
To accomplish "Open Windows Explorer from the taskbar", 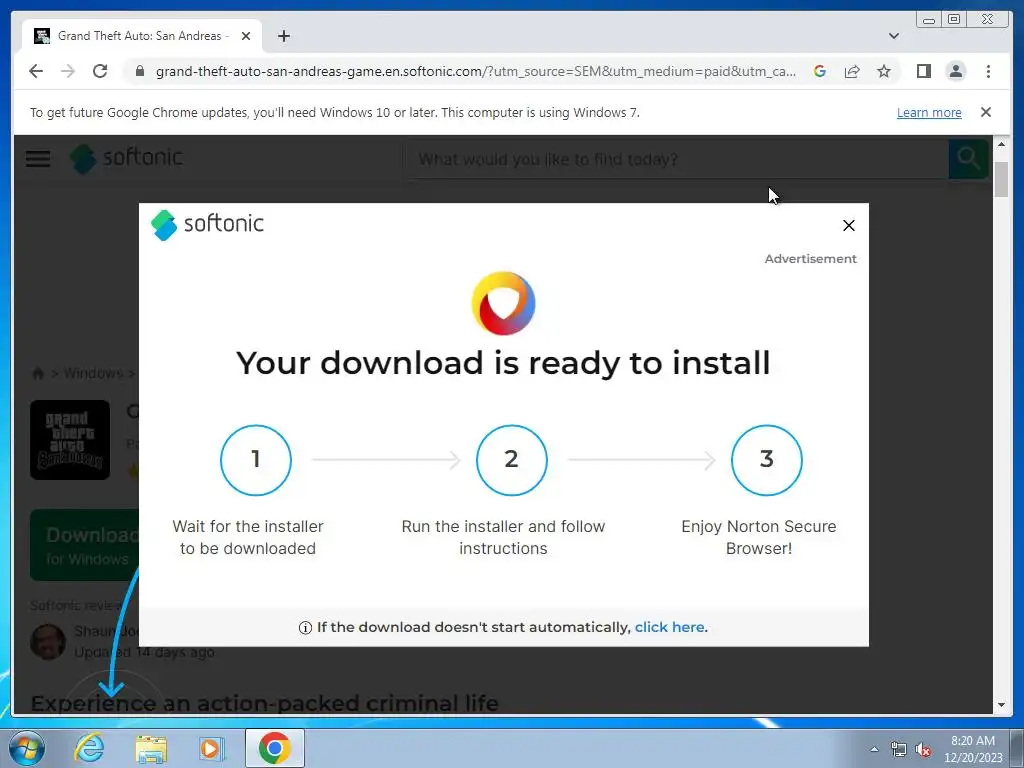I will (x=151, y=748).
